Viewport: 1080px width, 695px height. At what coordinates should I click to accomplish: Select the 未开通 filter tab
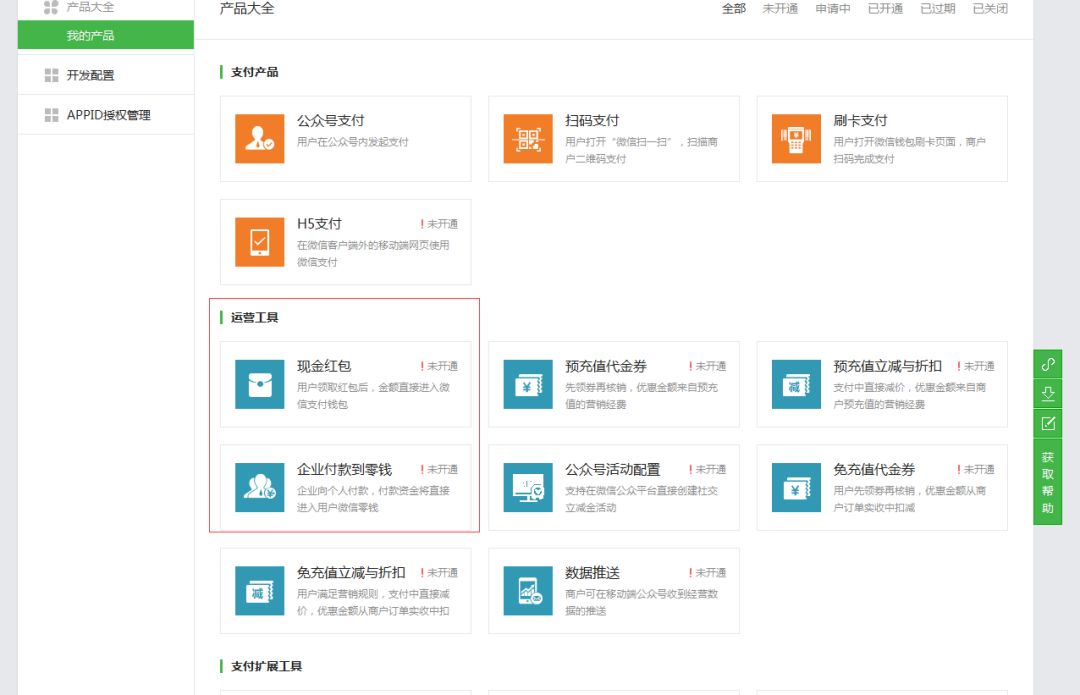[780, 9]
